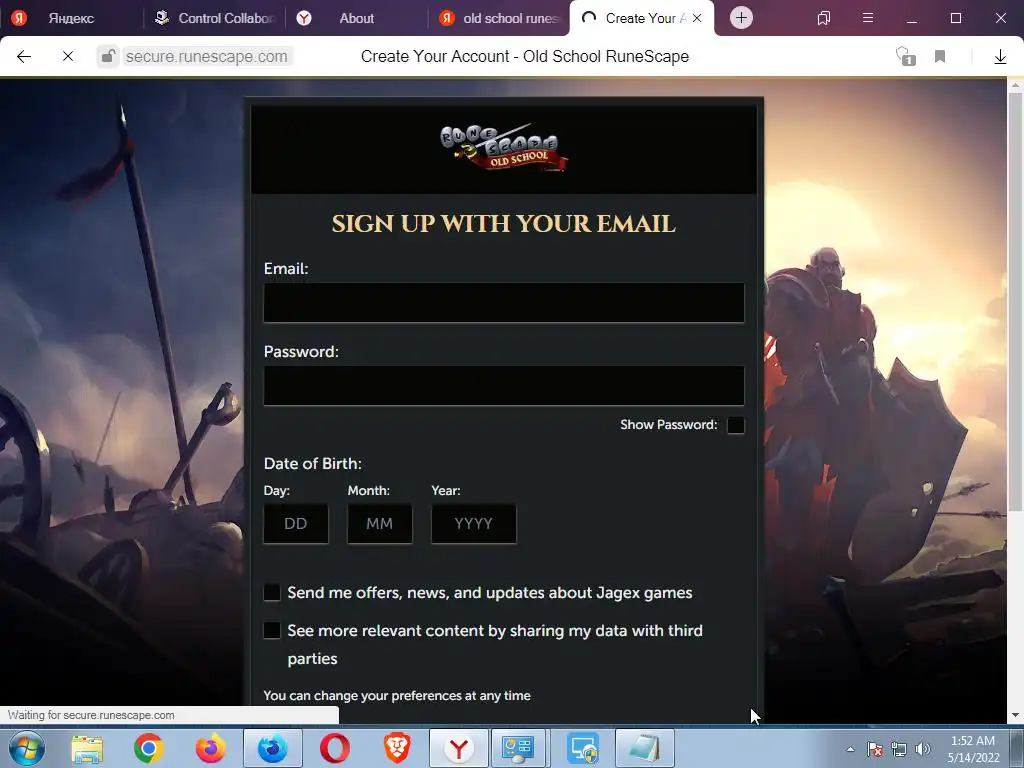Enable the Show Password checkbox
Screen dimensions: 1024x768
coord(735,425)
